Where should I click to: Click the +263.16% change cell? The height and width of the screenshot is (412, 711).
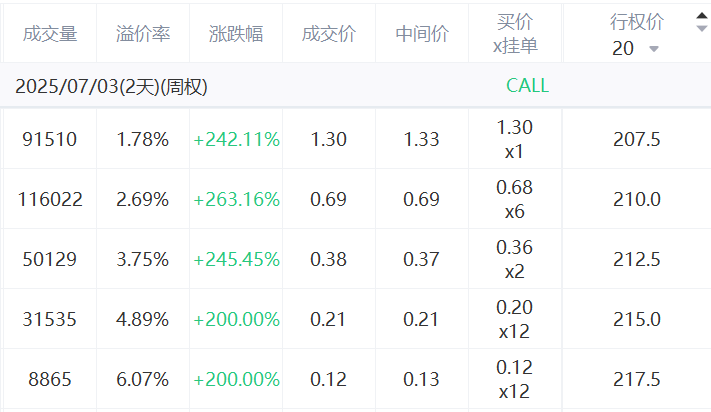236,199
